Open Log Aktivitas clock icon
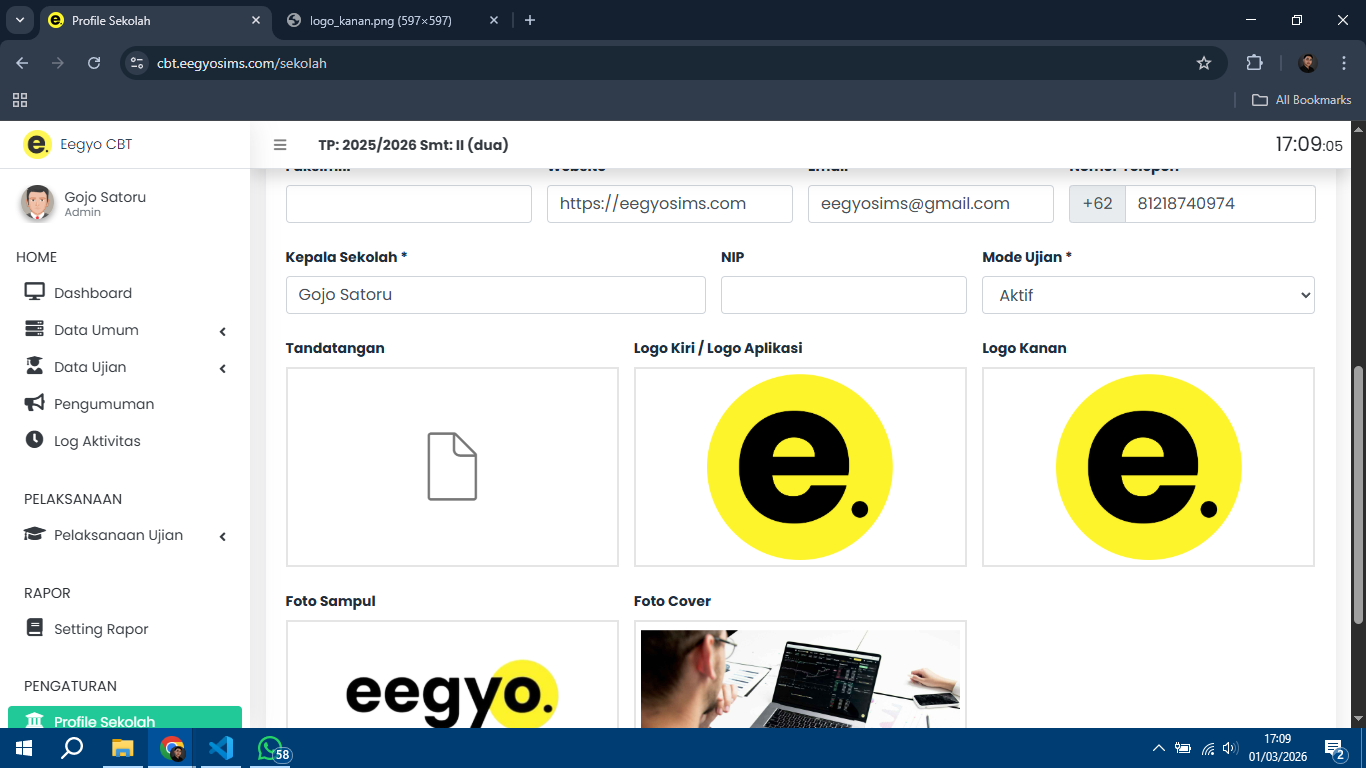 [35, 441]
